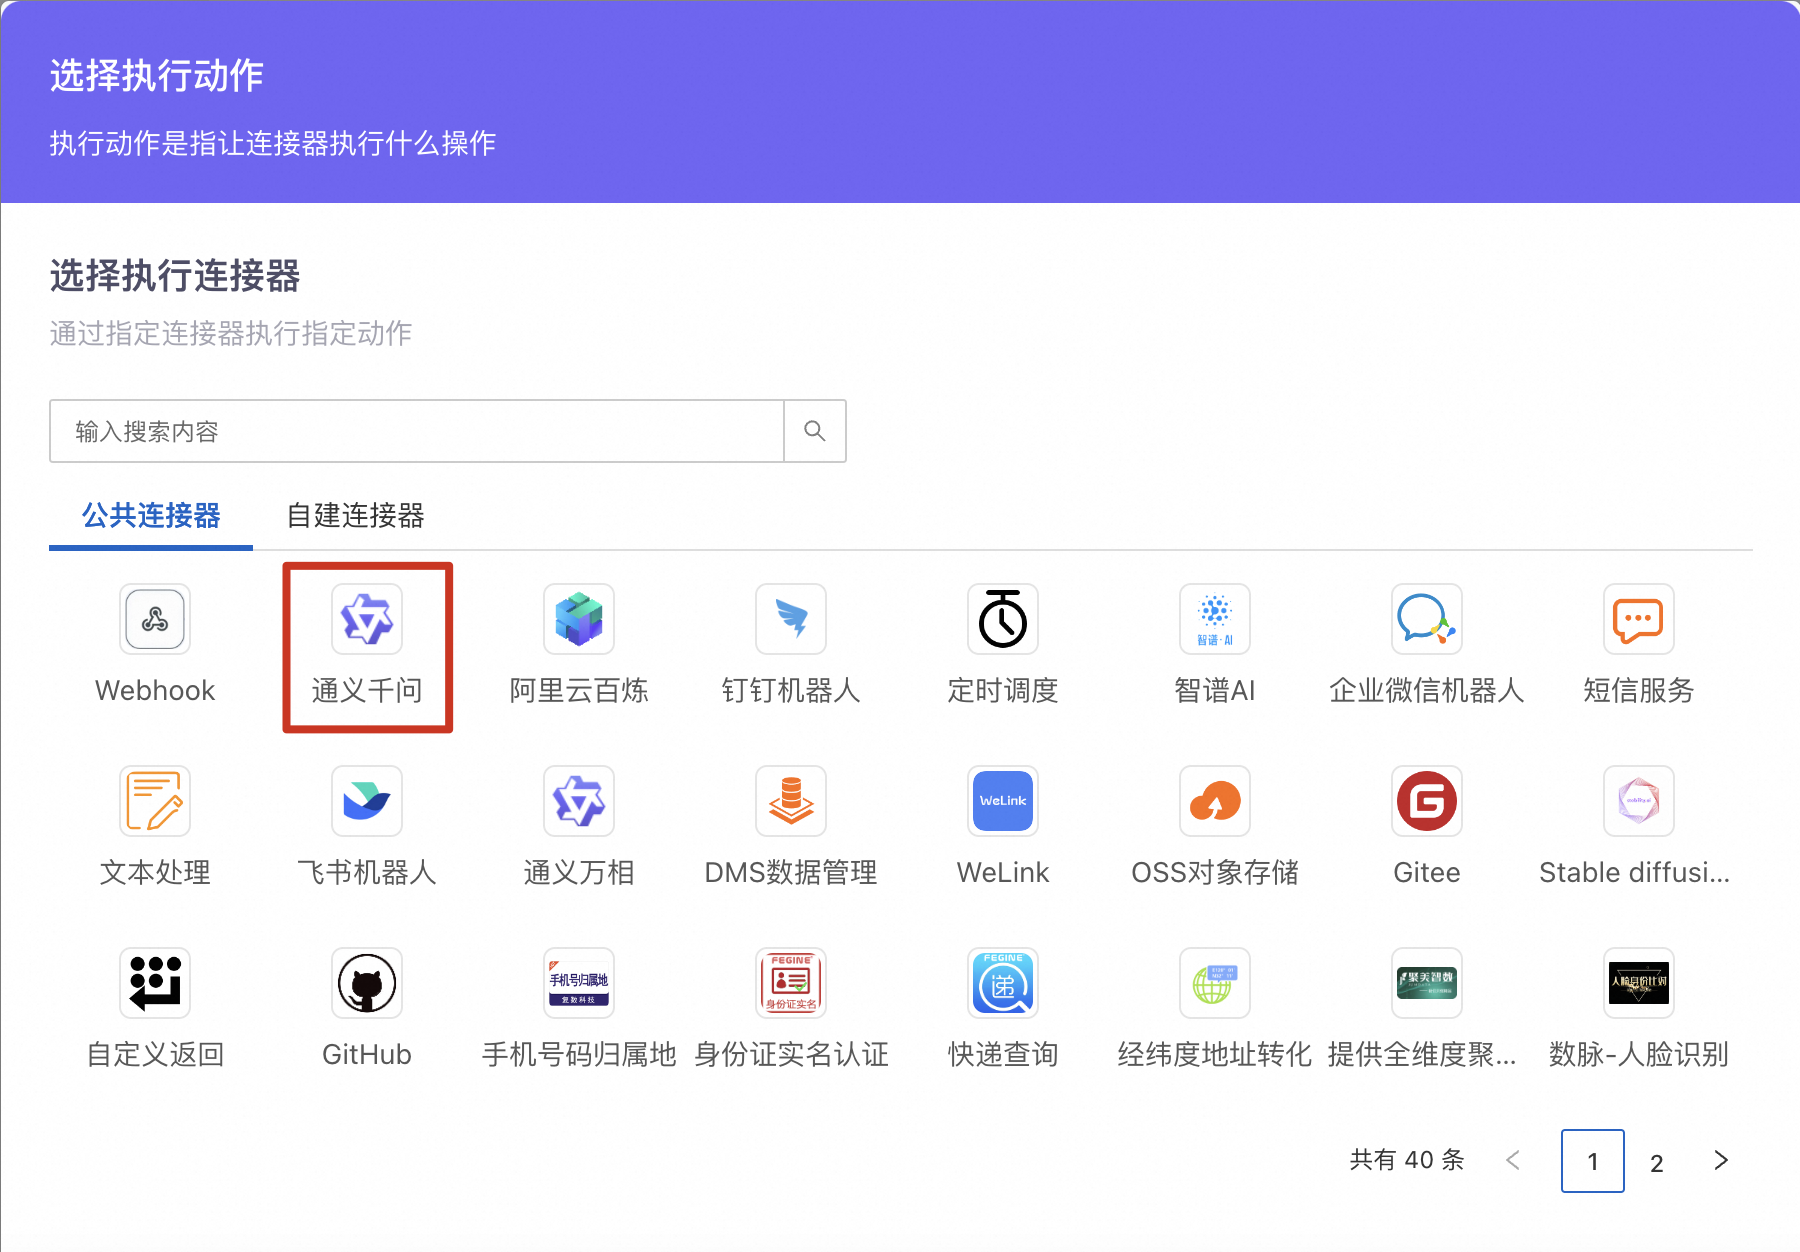Select the 经纬度地址转化 globe icon
The width and height of the screenshot is (1800, 1252).
coord(1215,983)
